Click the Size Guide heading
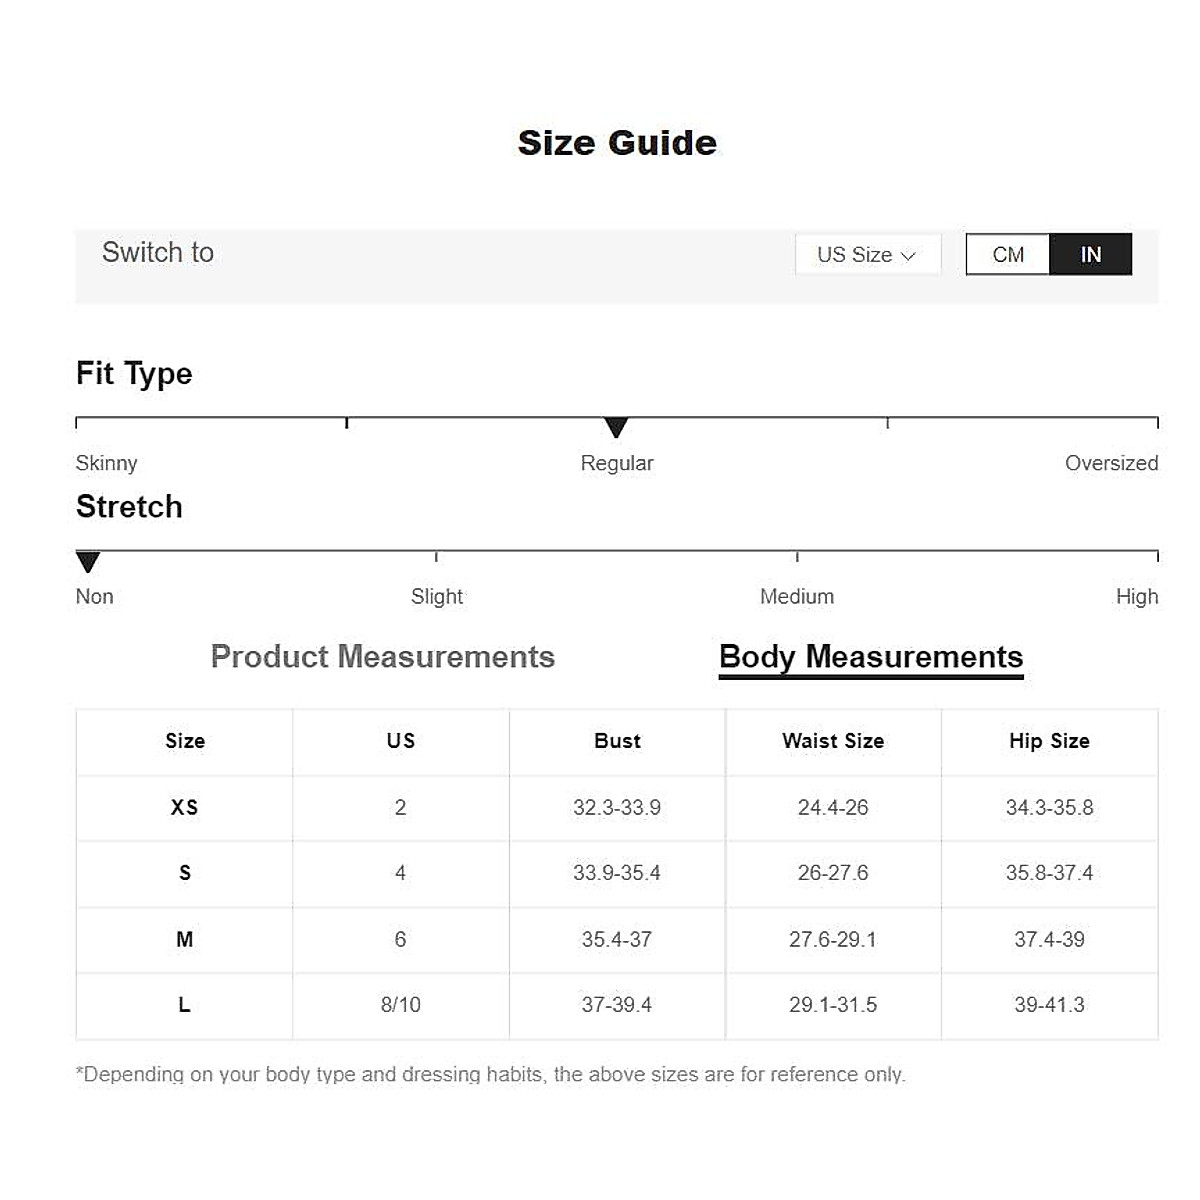This screenshot has width=1200, height=1200. (x=617, y=143)
